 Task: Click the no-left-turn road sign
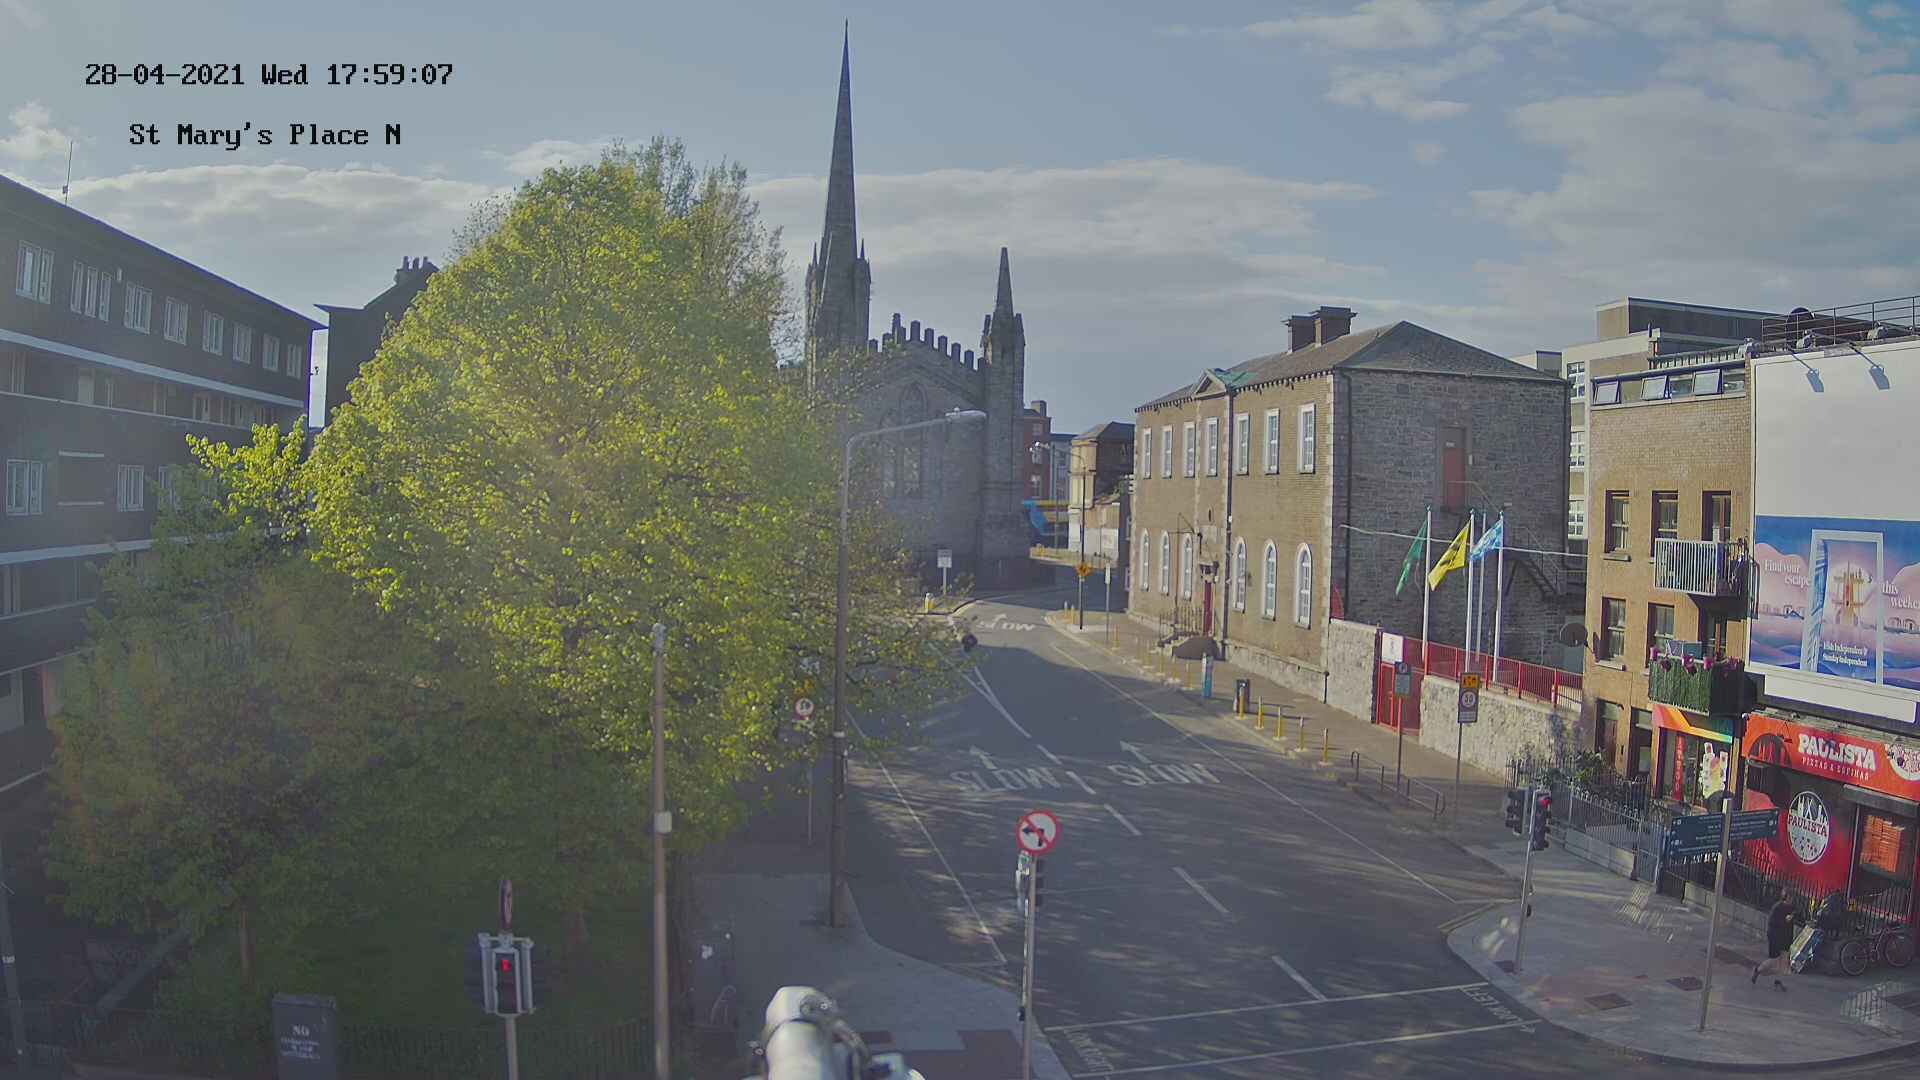(x=1037, y=832)
